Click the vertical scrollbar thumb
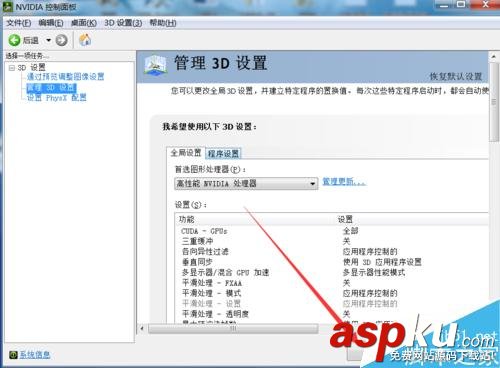 (x=494, y=102)
